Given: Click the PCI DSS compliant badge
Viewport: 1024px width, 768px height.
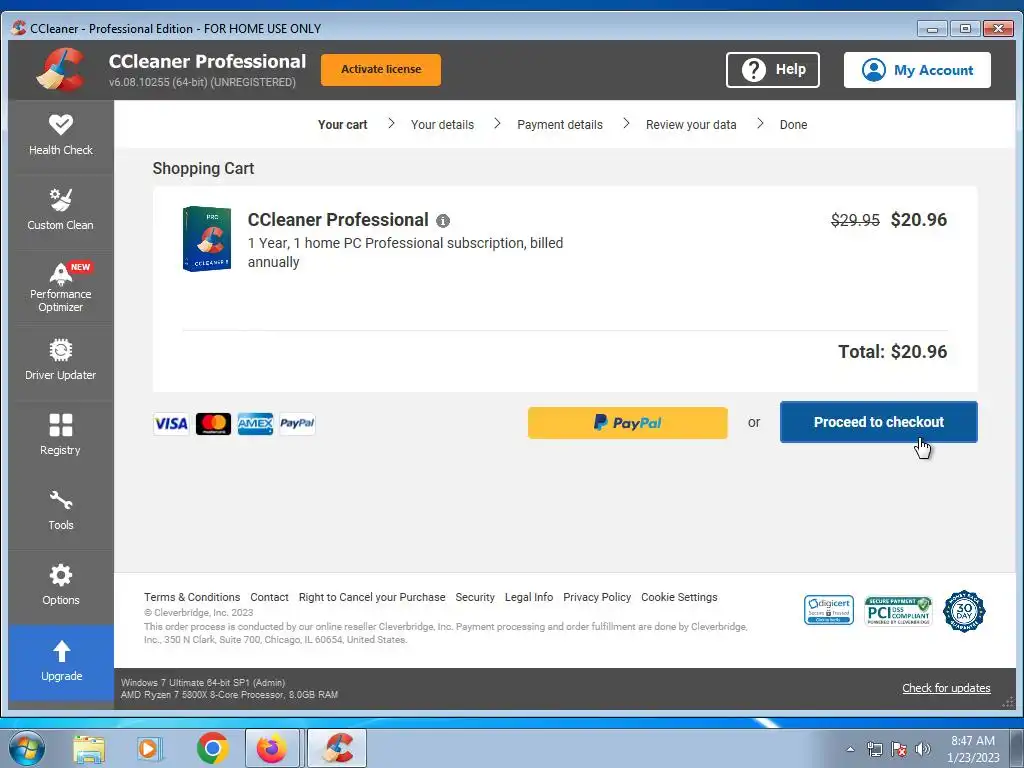Looking at the screenshot, I should (x=898, y=611).
